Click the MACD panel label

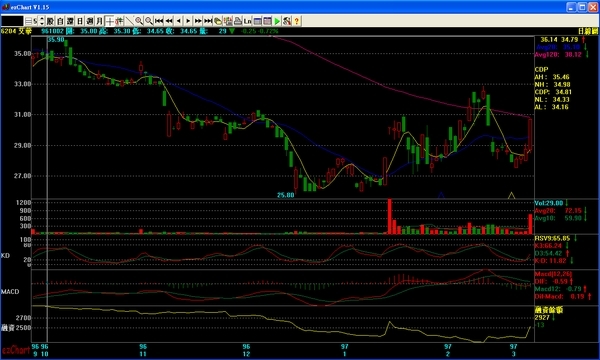tap(10, 292)
